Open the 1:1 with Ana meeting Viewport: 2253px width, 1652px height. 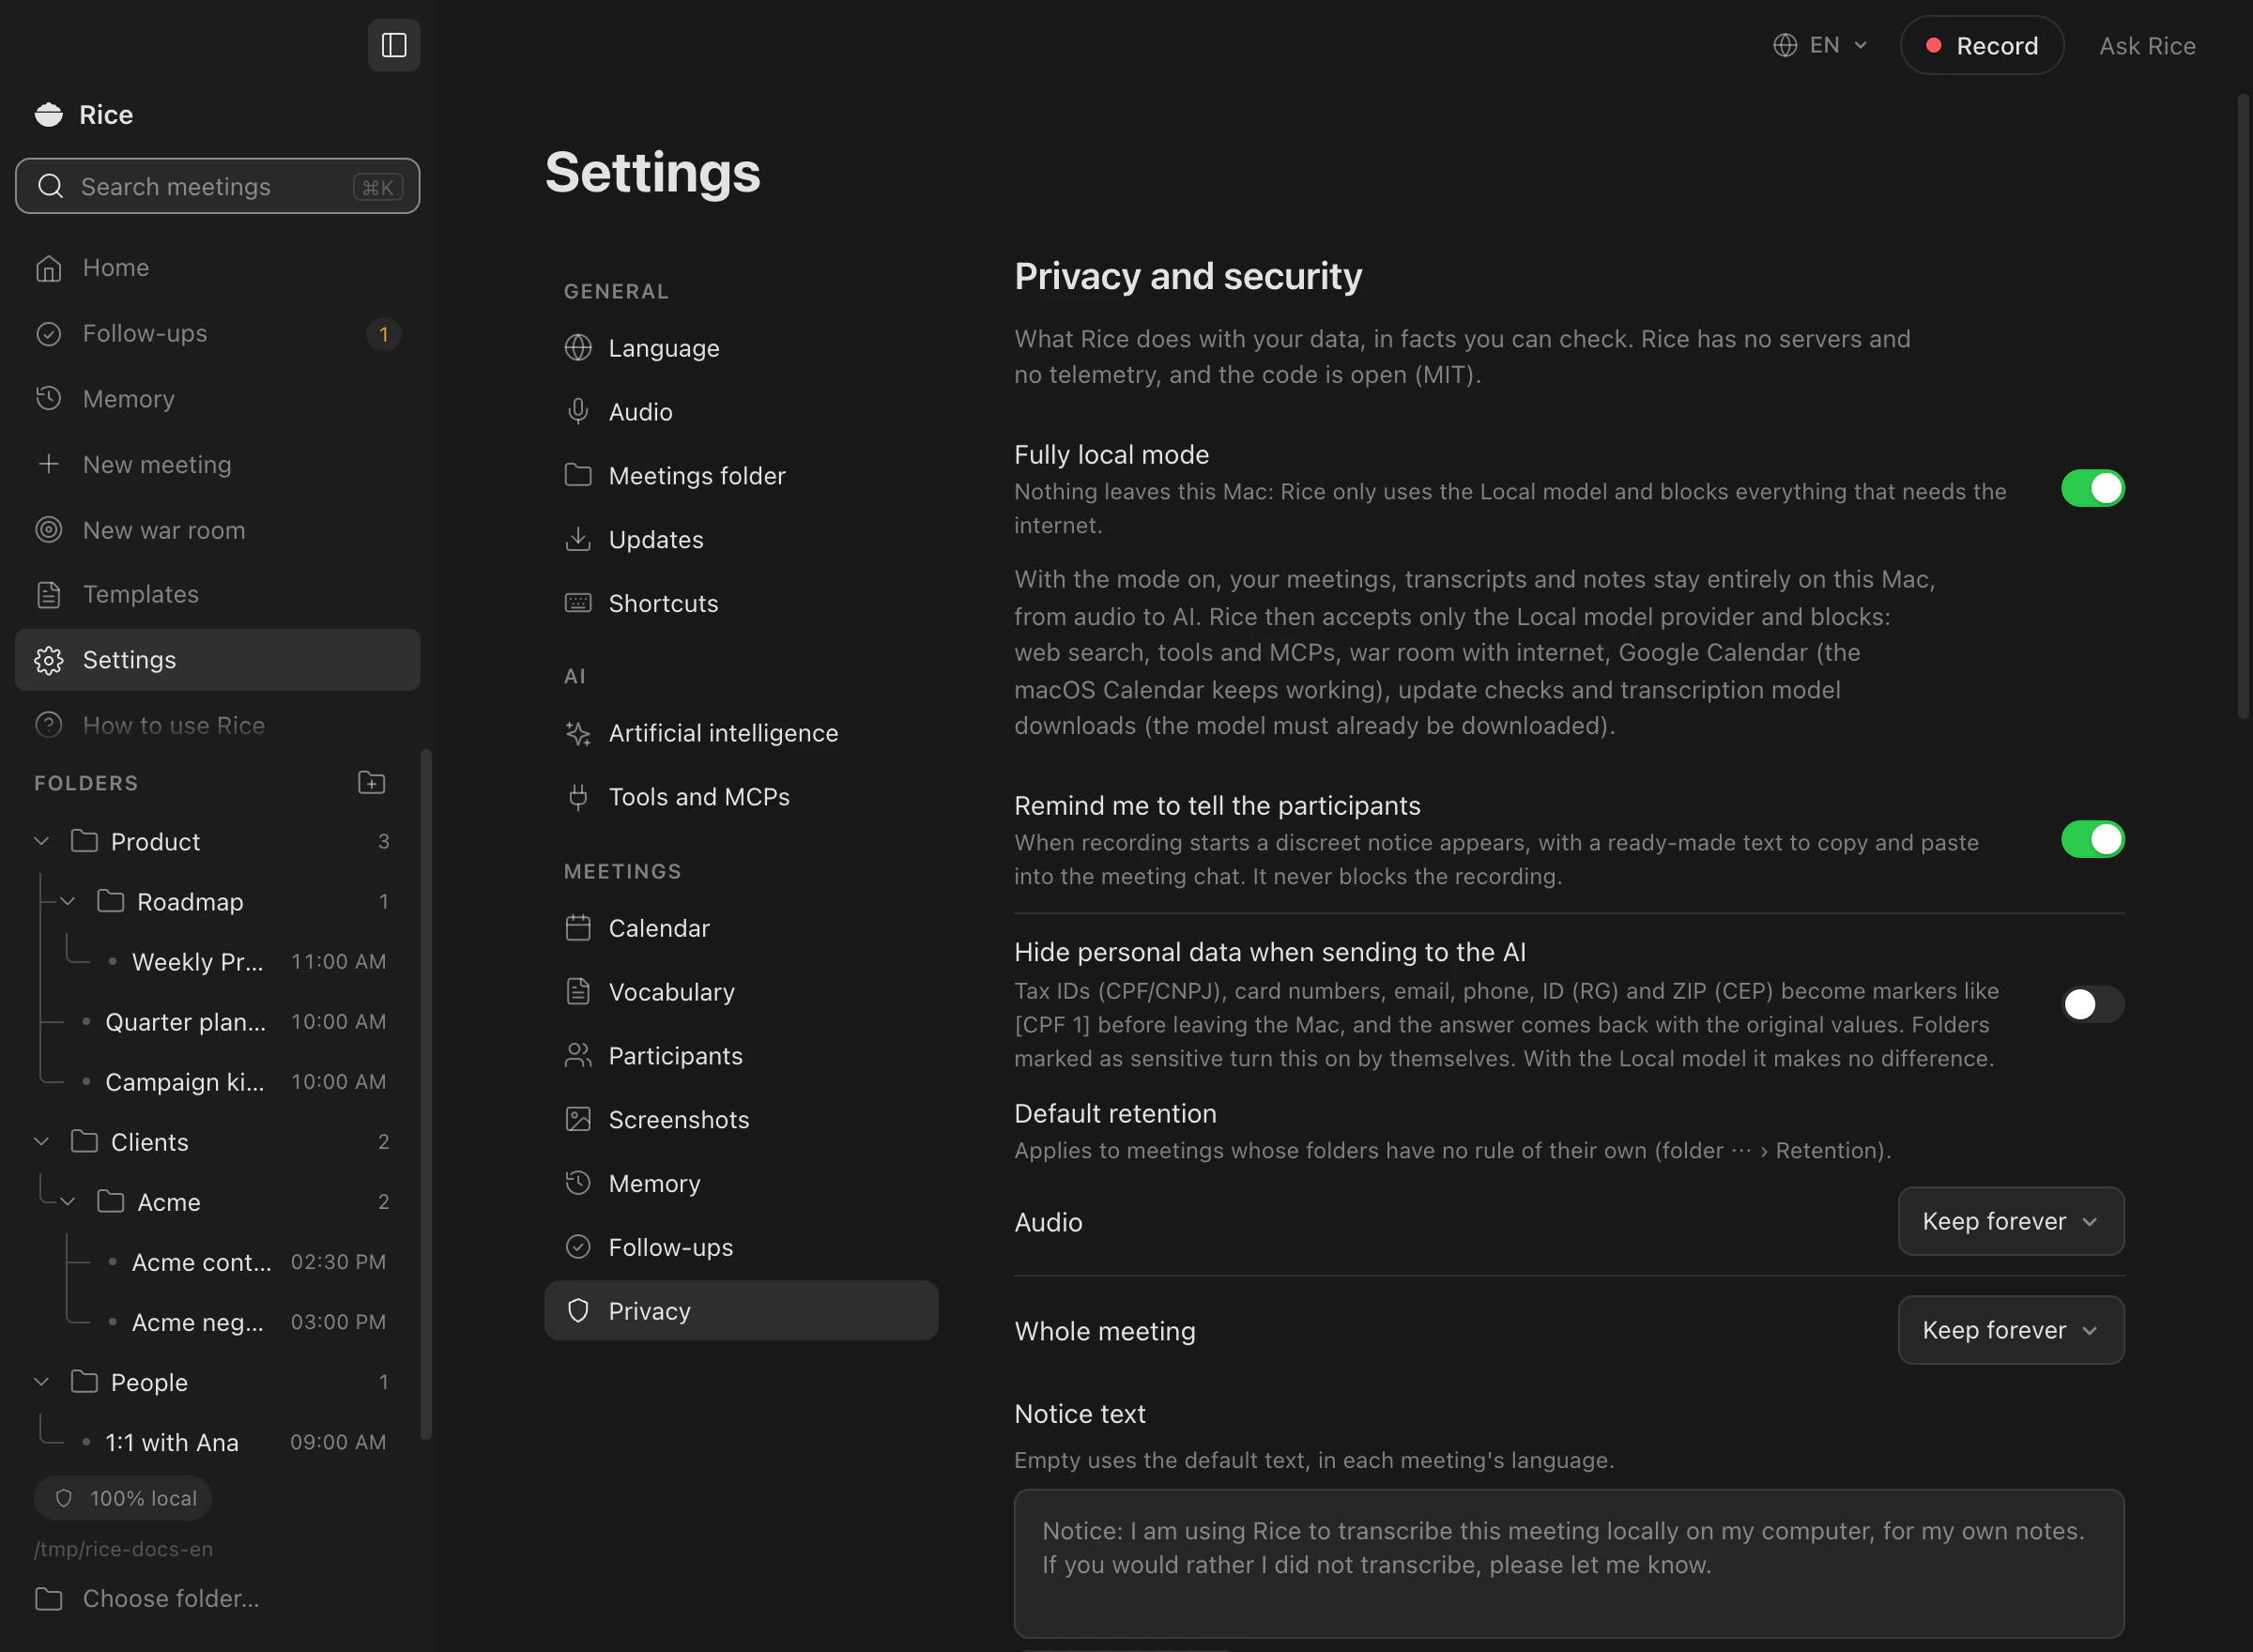coord(217,1442)
